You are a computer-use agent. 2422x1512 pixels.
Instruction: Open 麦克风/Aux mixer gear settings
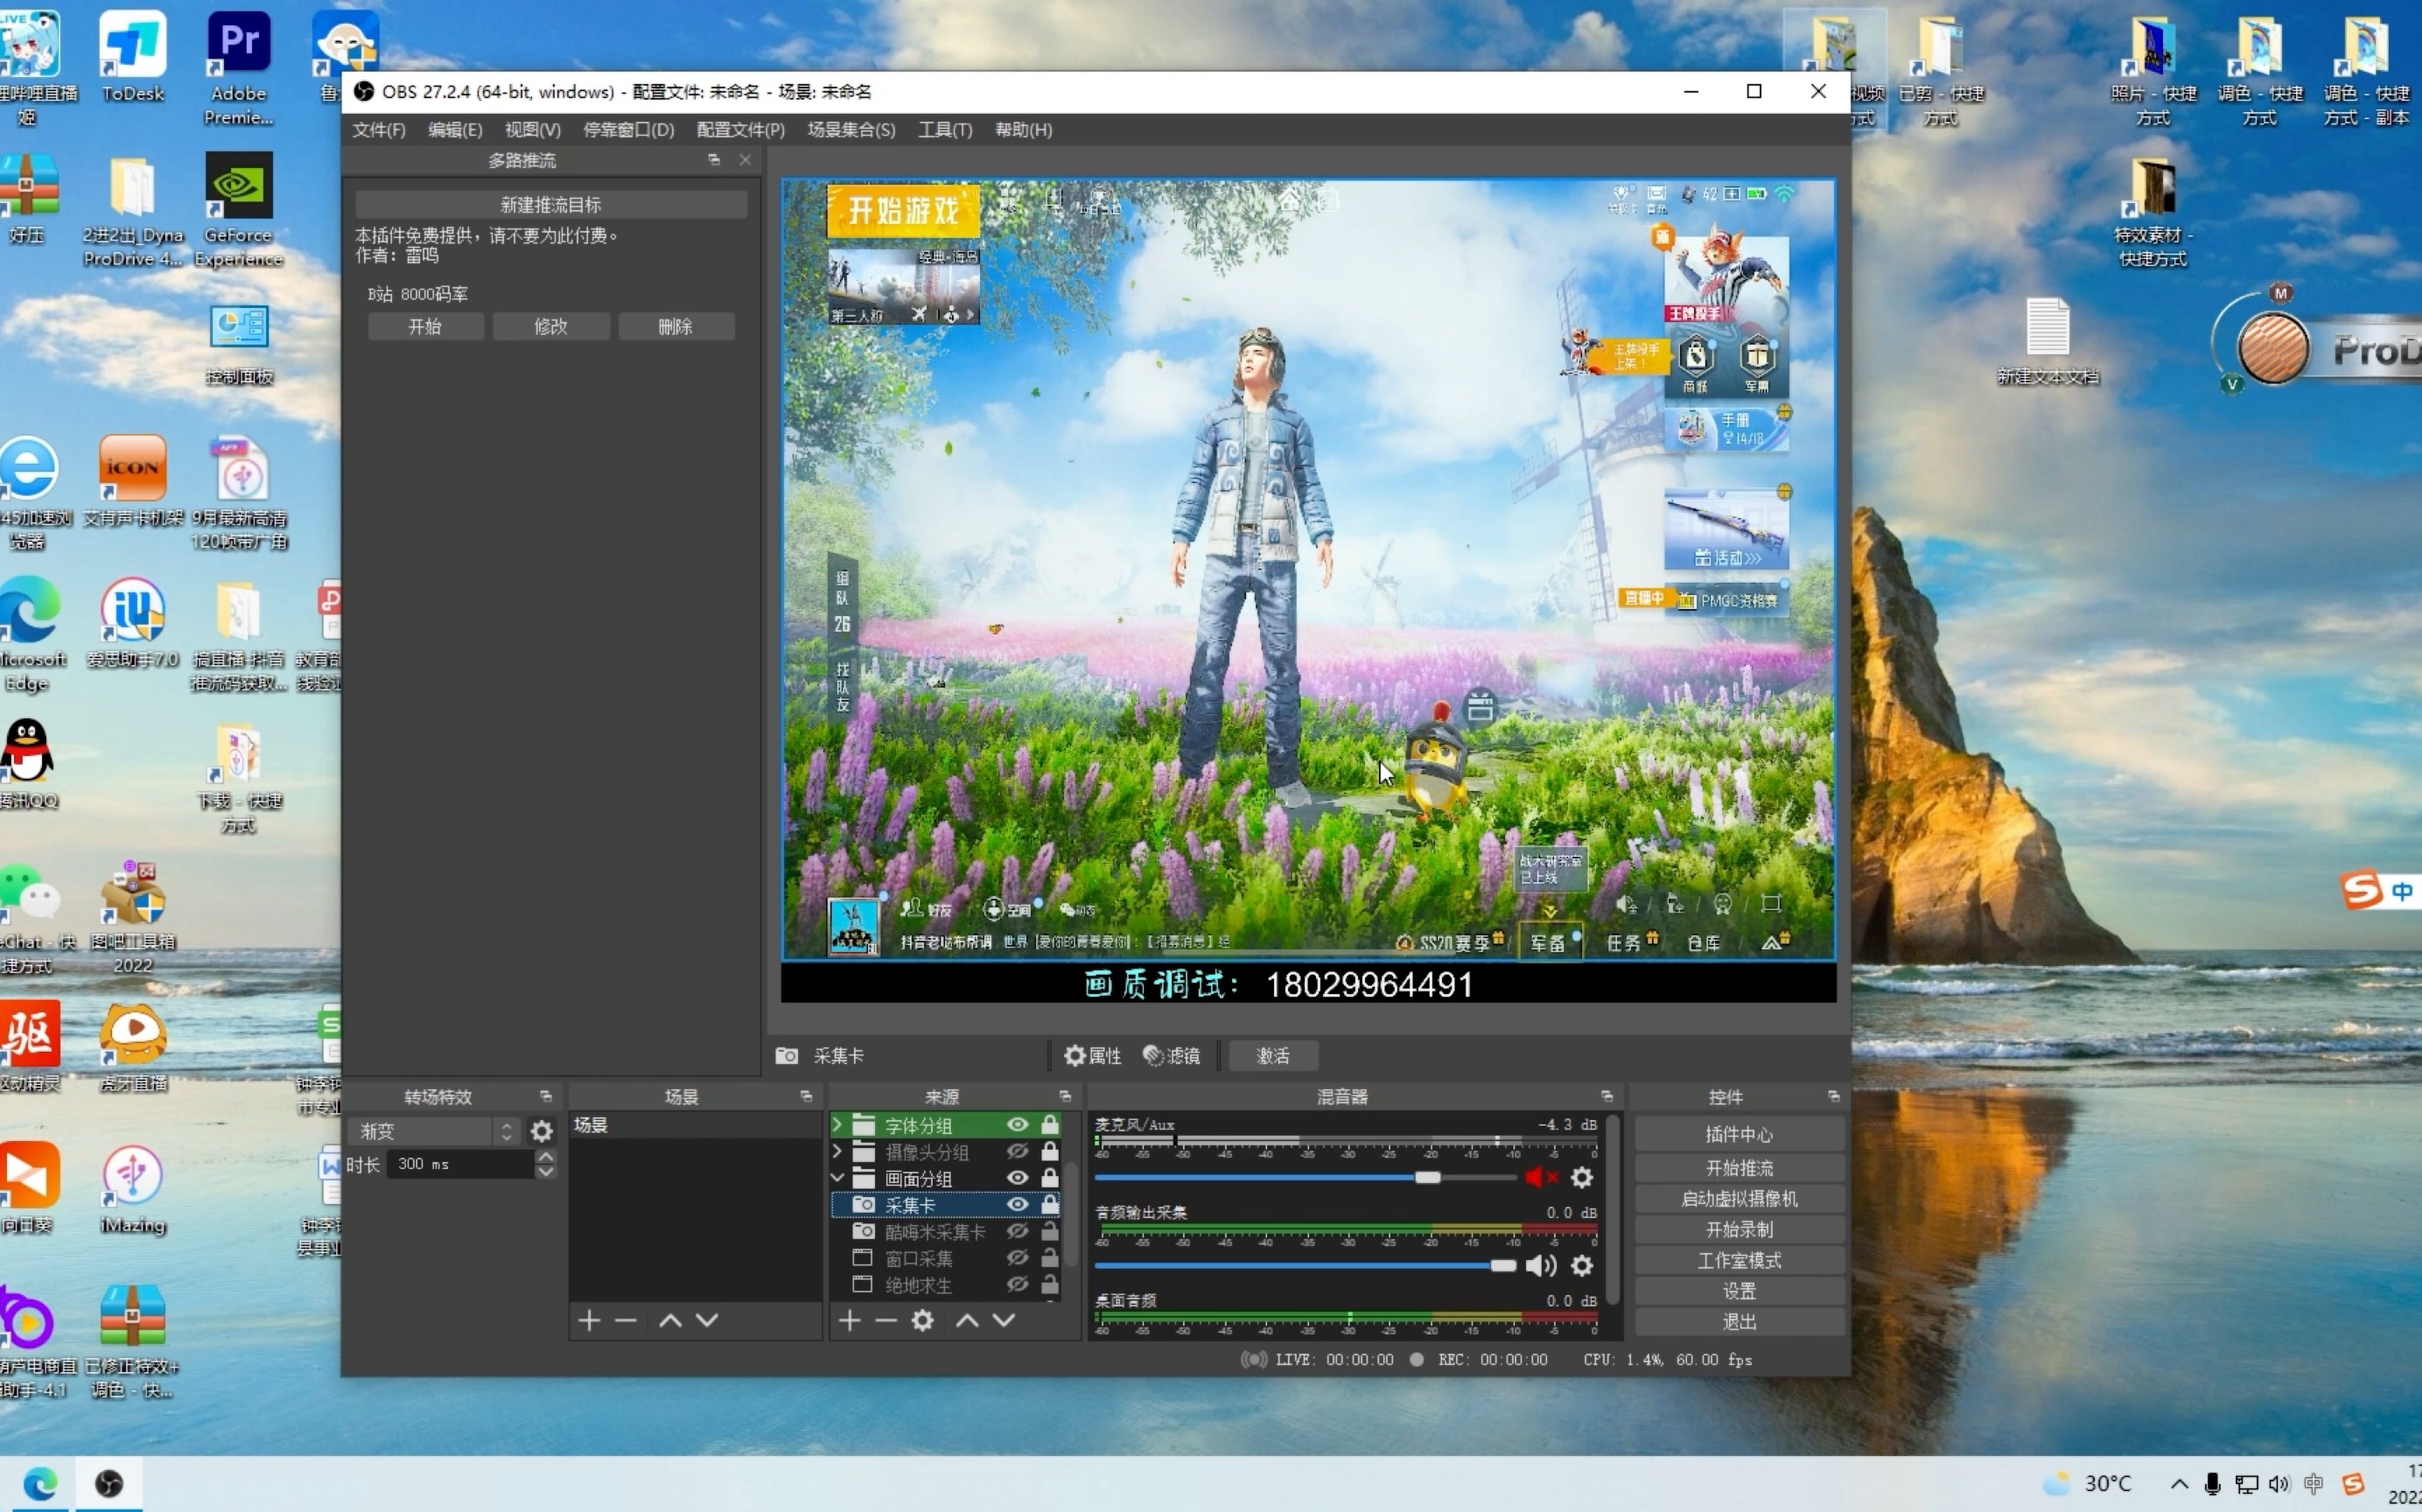tap(1582, 1178)
